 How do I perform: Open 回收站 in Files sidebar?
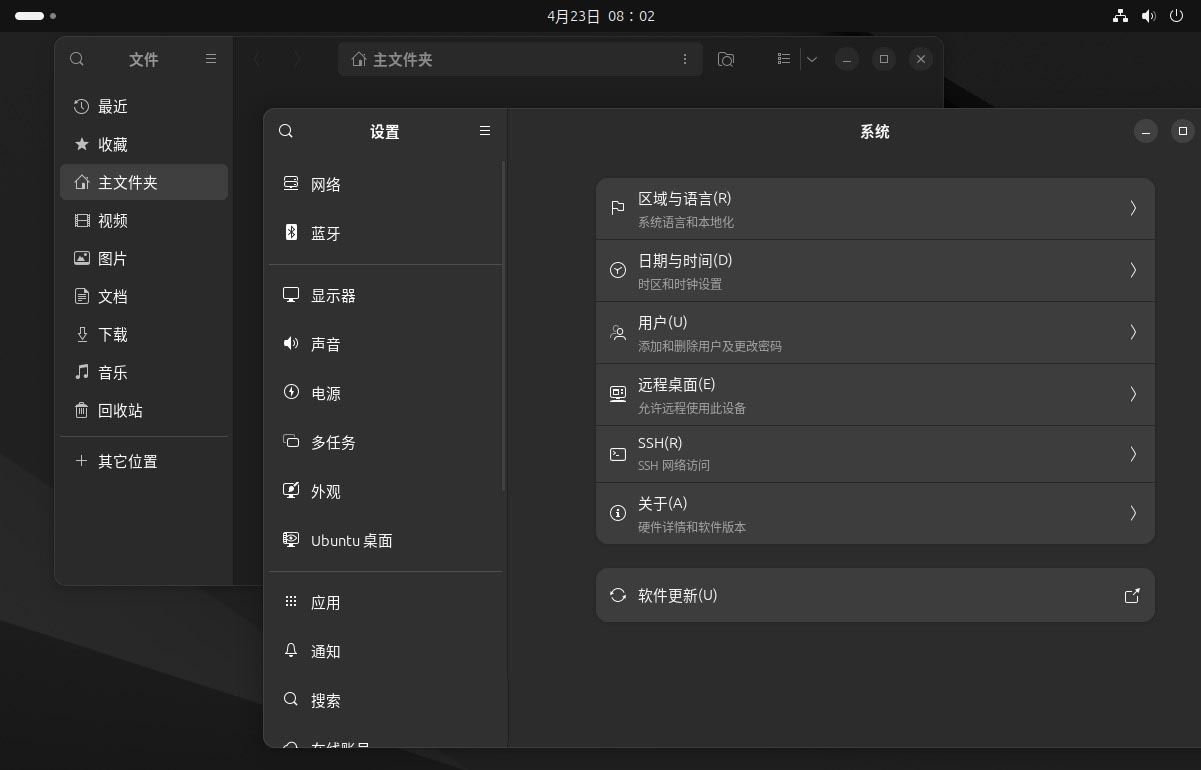(120, 410)
